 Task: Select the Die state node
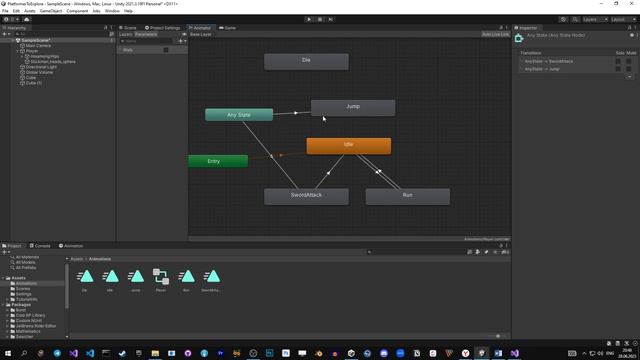(x=306, y=62)
